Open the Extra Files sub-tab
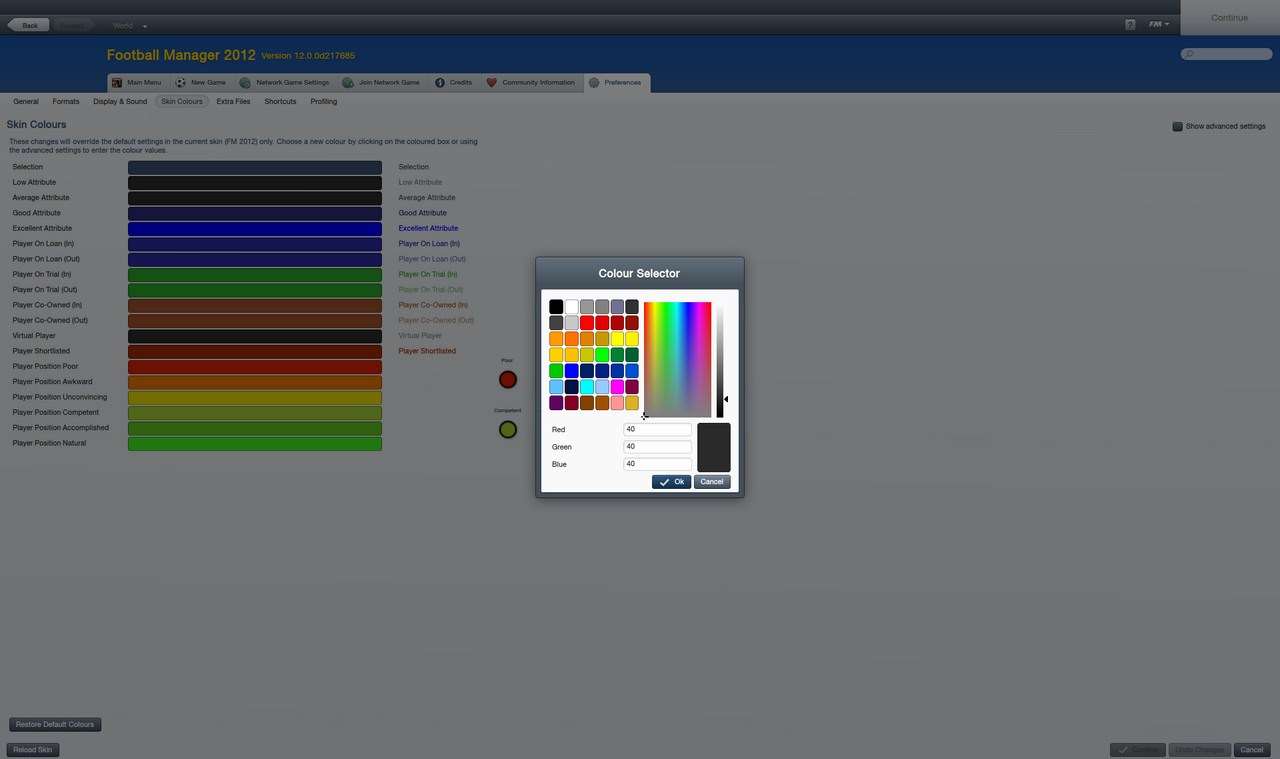This screenshot has width=1280, height=759. coord(233,102)
